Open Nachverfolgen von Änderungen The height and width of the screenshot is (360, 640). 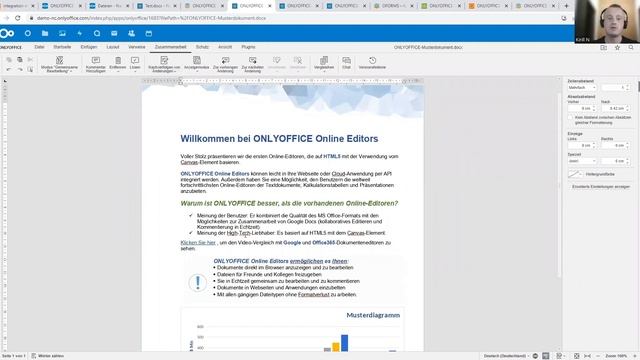pyautogui.click(x=164, y=64)
